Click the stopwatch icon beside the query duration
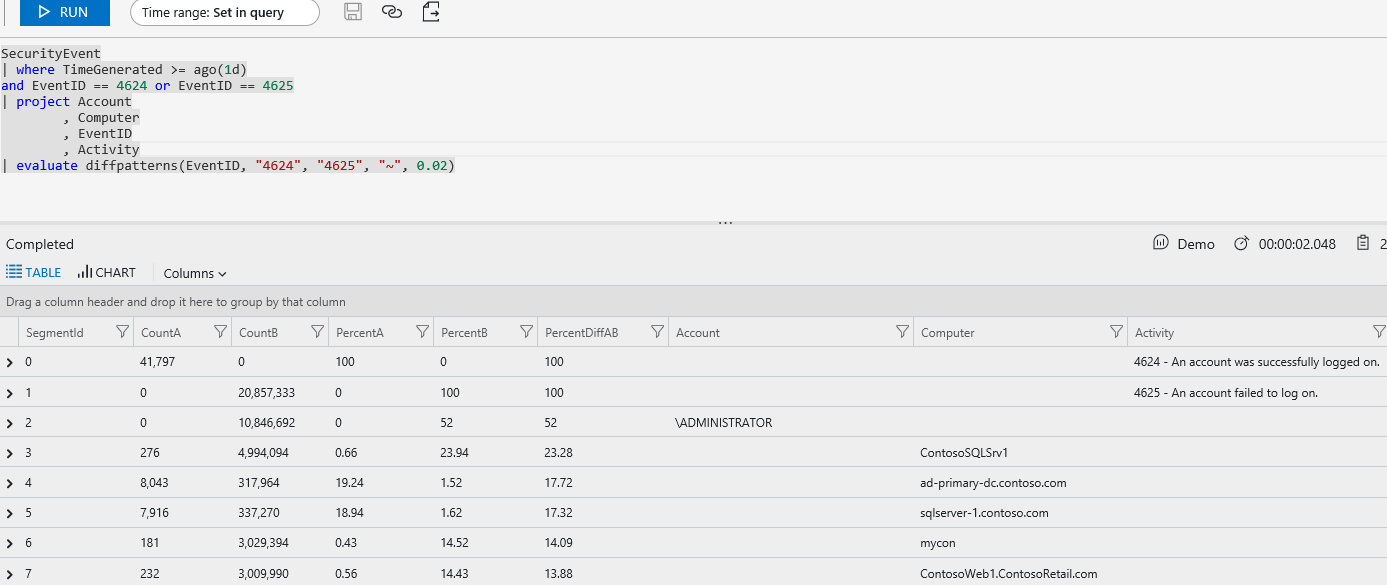1387x585 pixels. [1241, 244]
